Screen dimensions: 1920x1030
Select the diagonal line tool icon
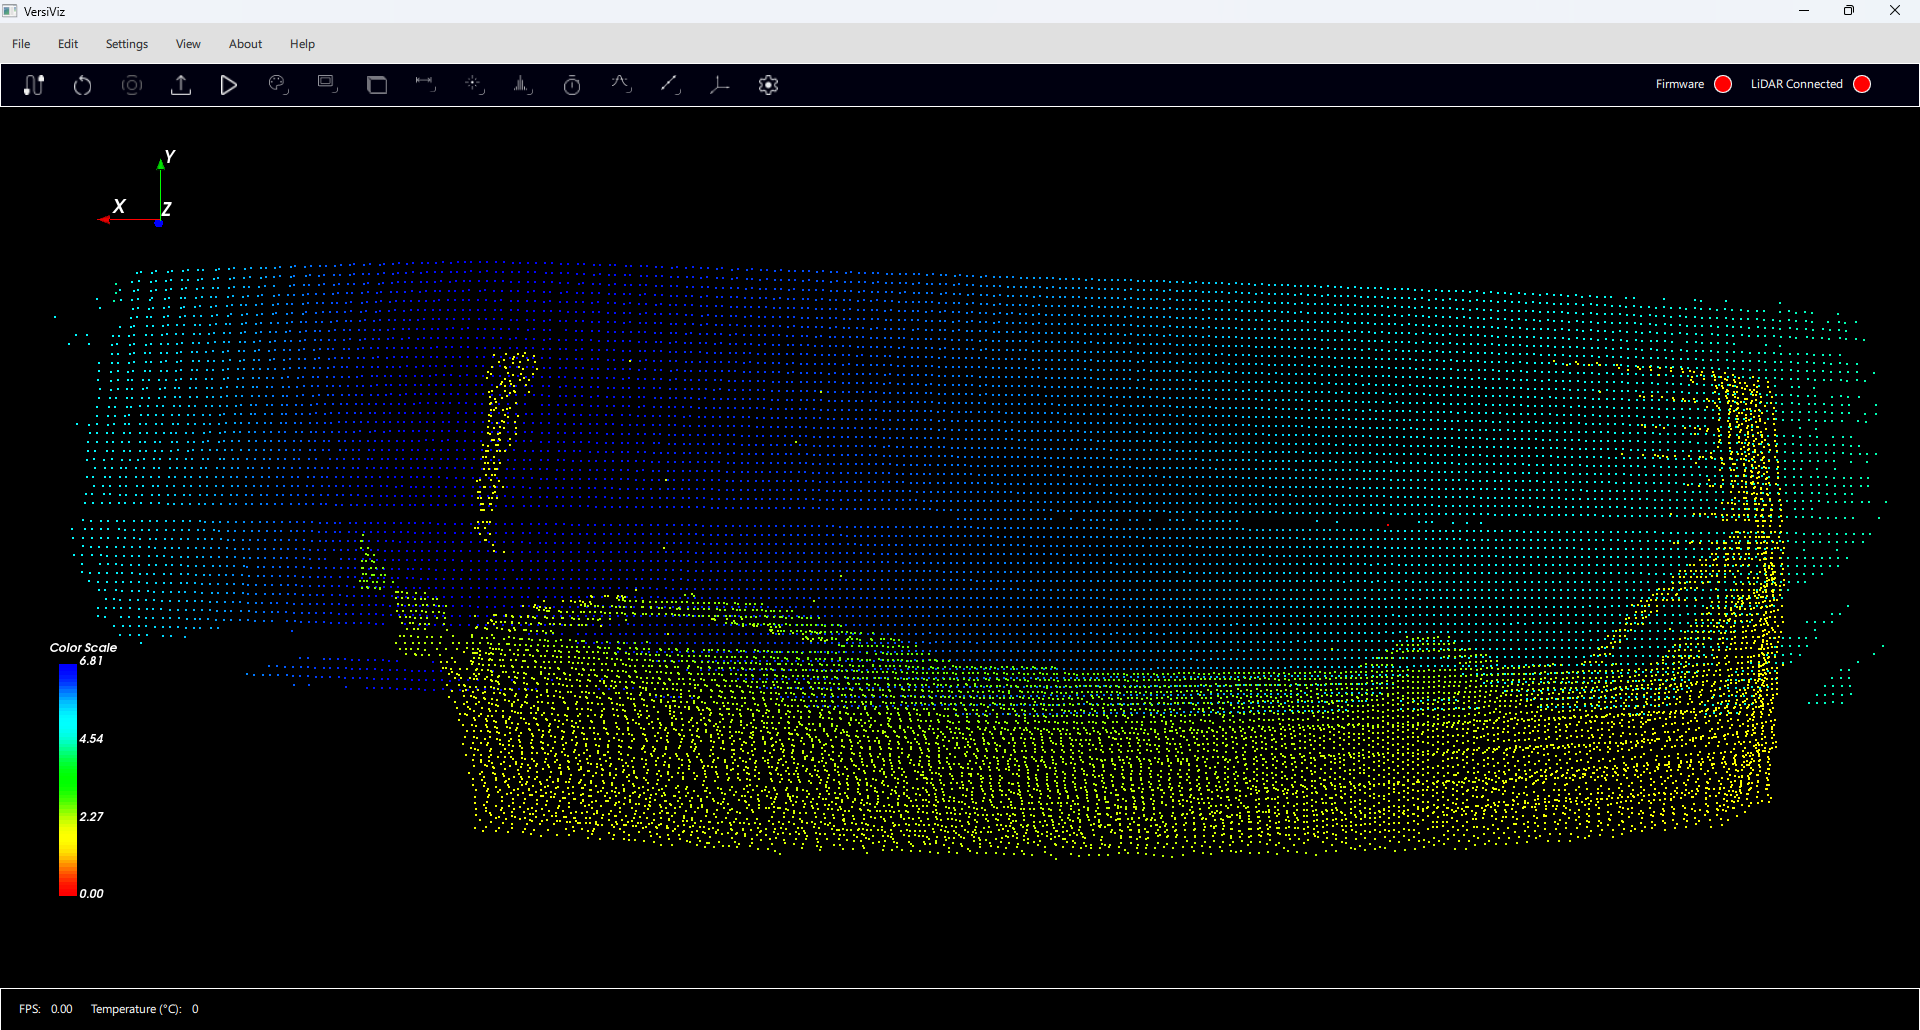(x=670, y=85)
